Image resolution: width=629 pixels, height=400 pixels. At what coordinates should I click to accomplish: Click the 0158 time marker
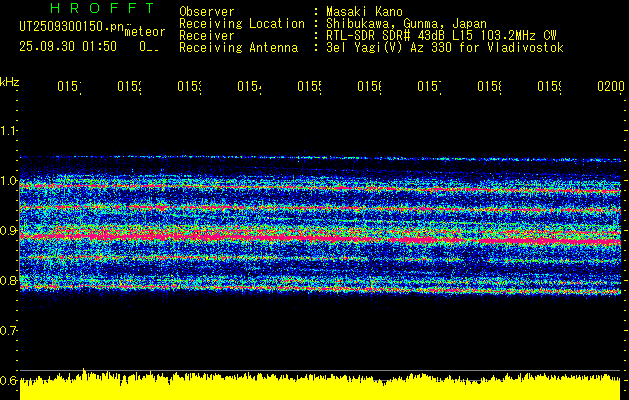490,86
